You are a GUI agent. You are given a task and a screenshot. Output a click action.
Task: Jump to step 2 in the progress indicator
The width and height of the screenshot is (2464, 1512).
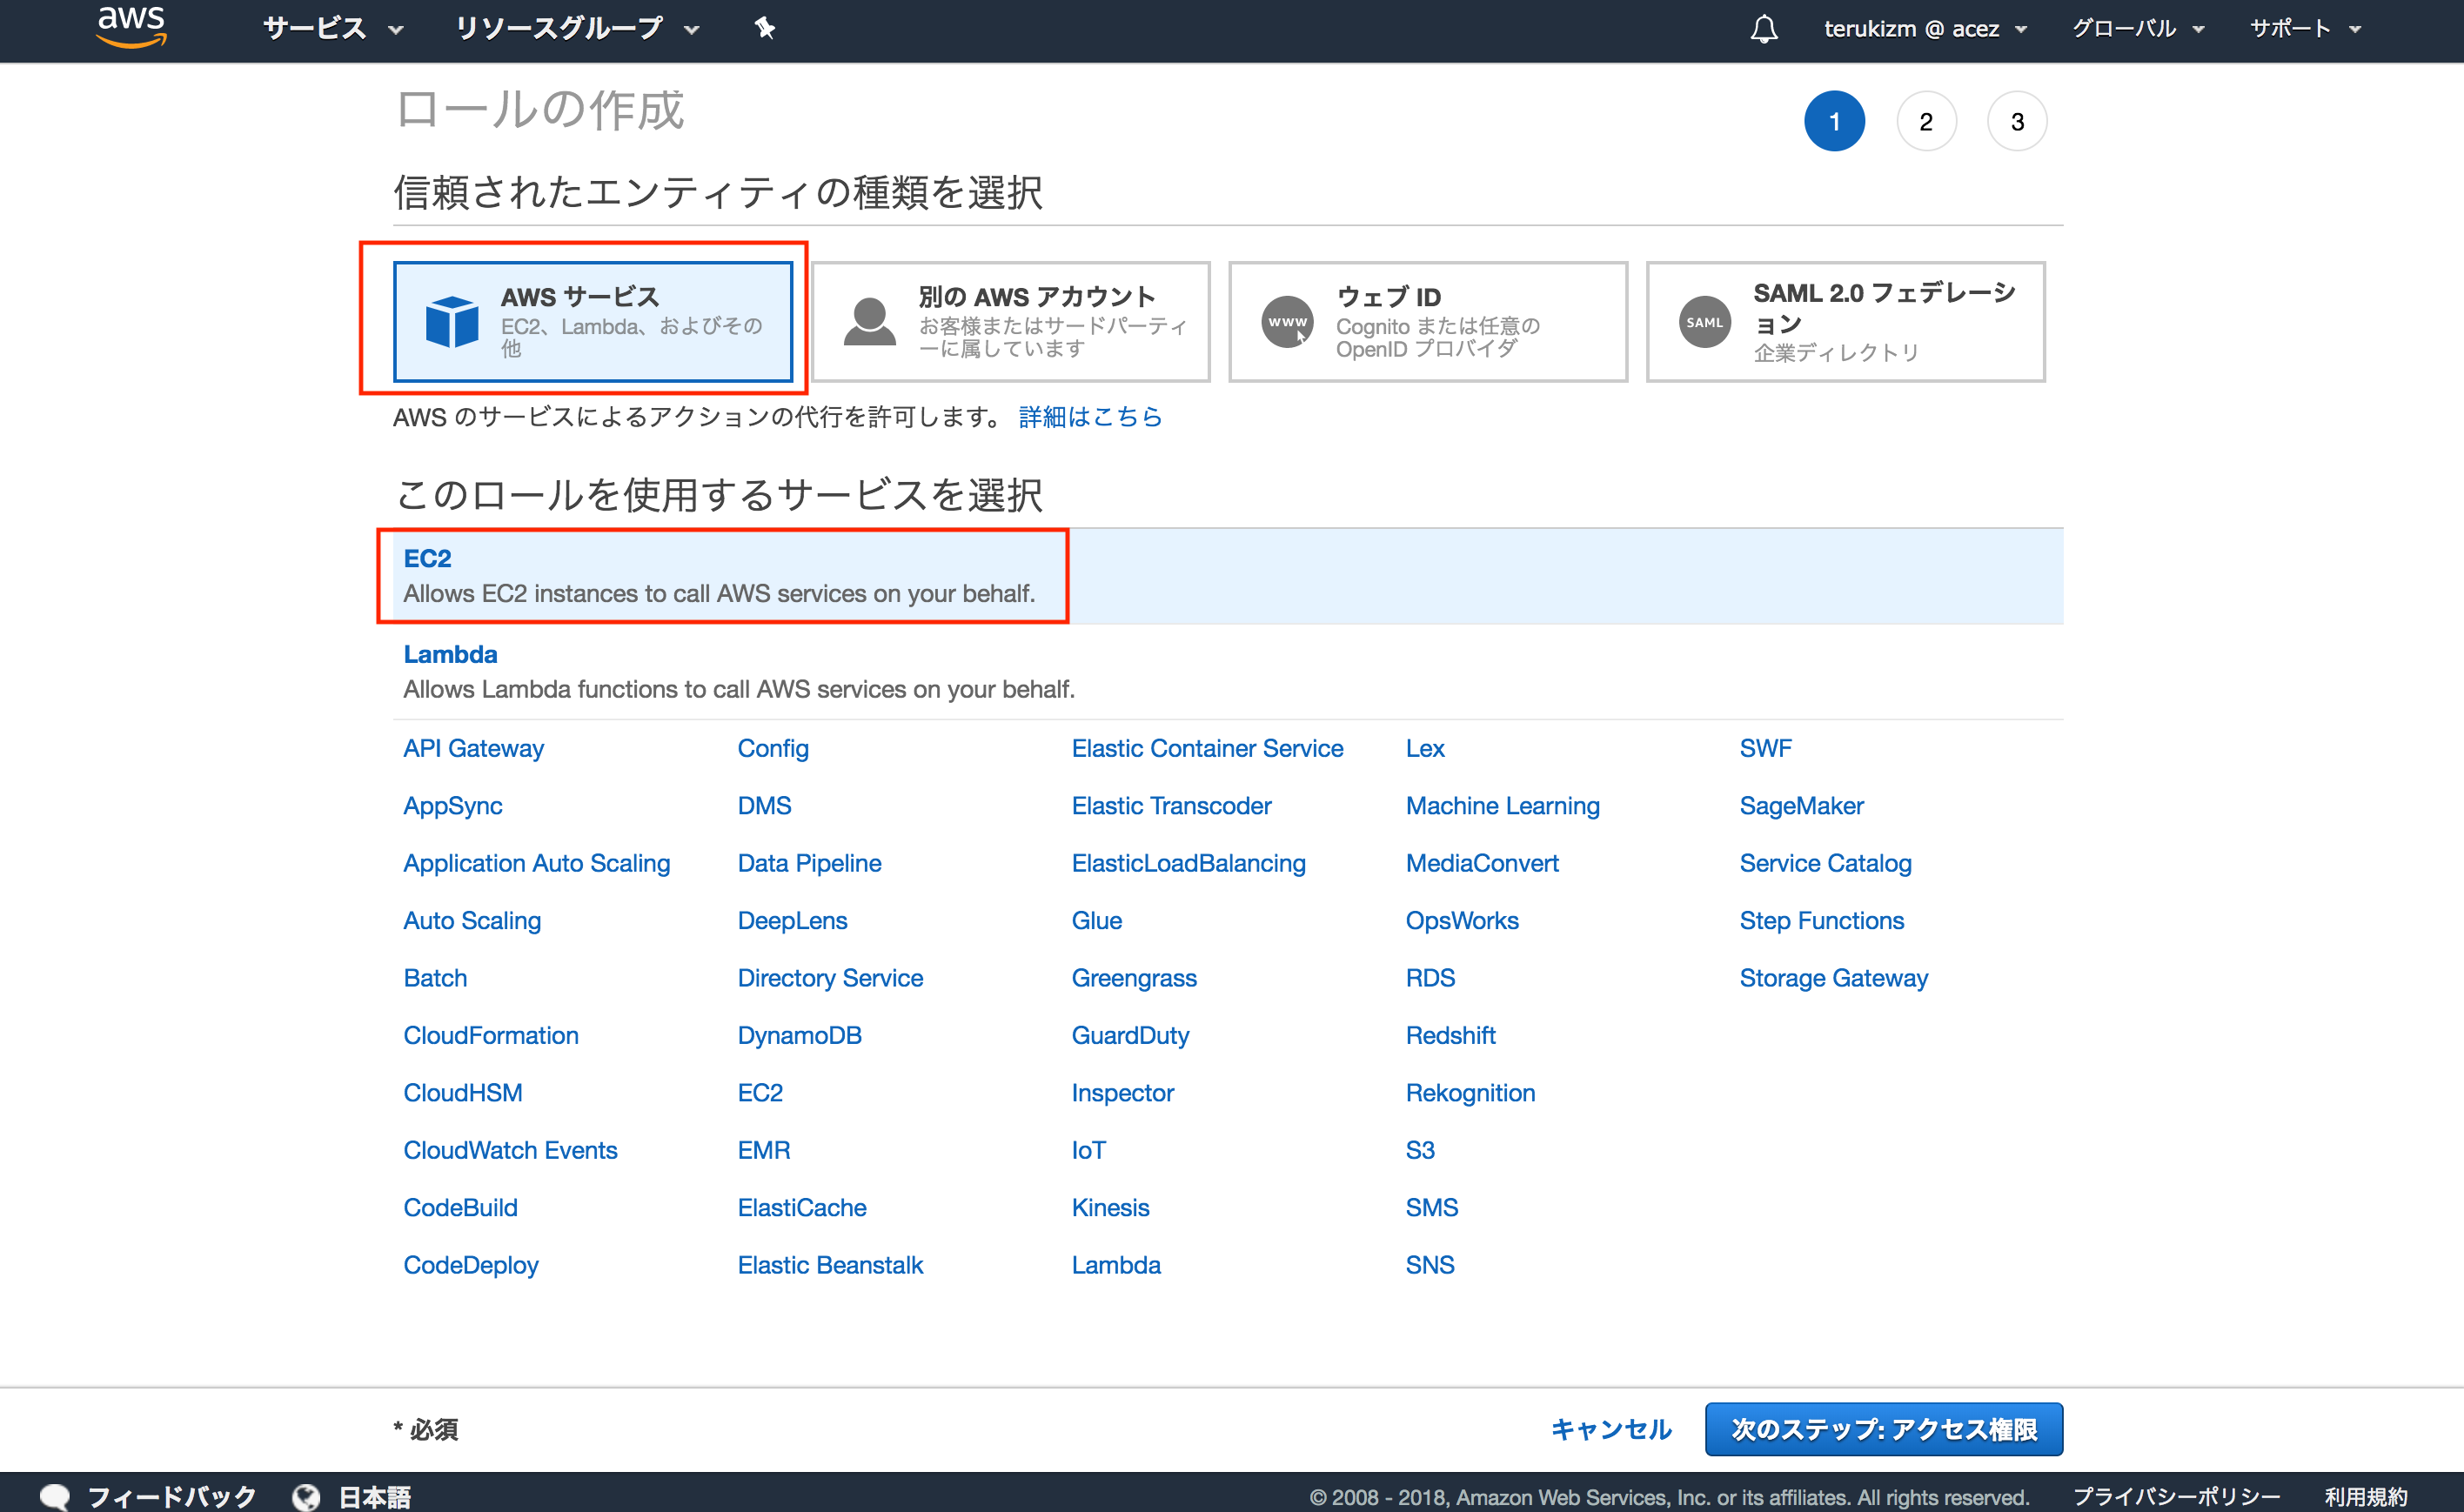click(1926, 121)
